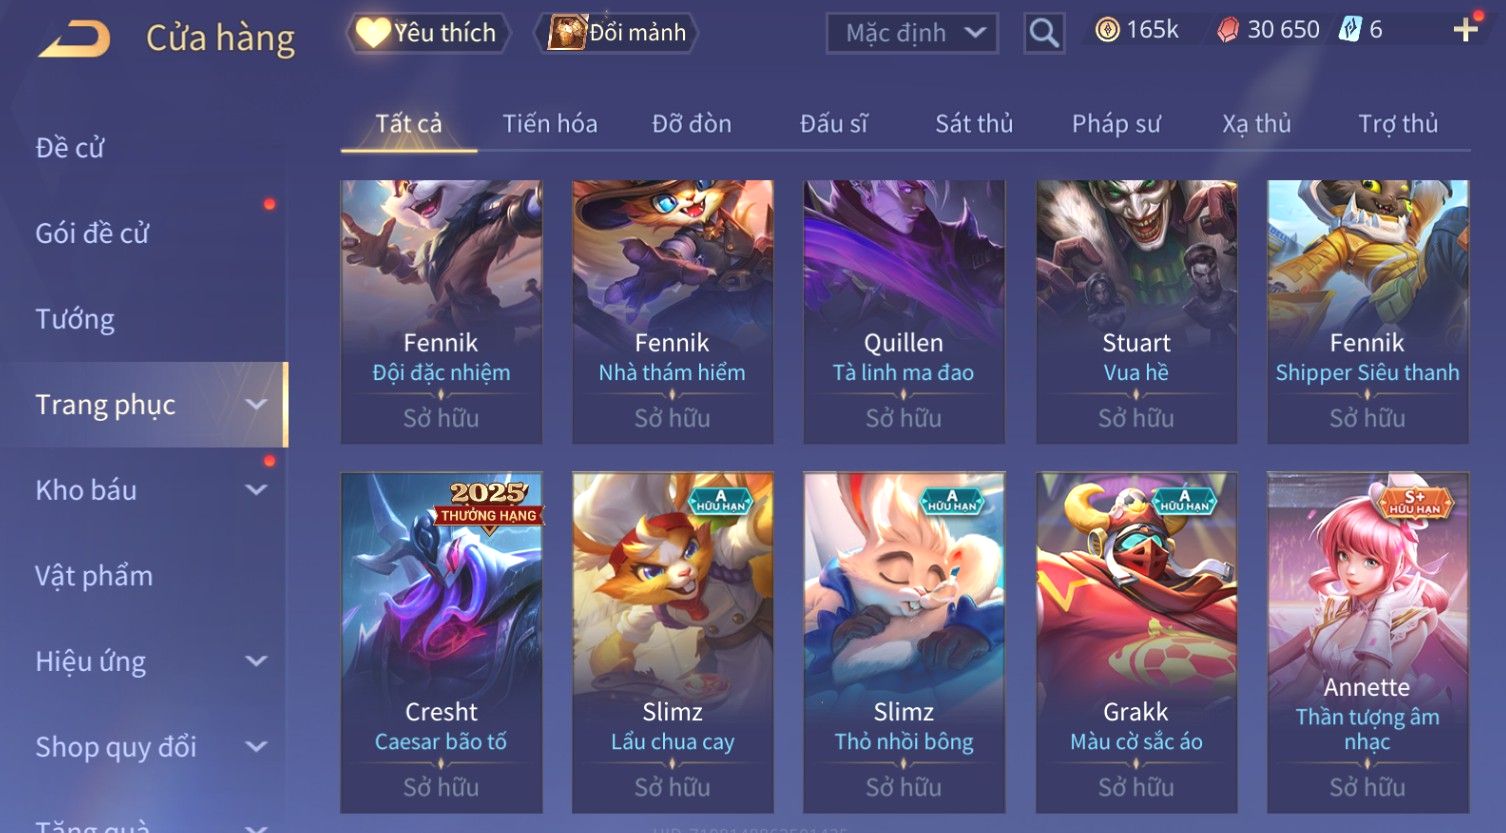Image resolution: width=1506 pixels, height=833 pixels.
Task: Select the Tiến hóa tab
Action: (550, 124)
